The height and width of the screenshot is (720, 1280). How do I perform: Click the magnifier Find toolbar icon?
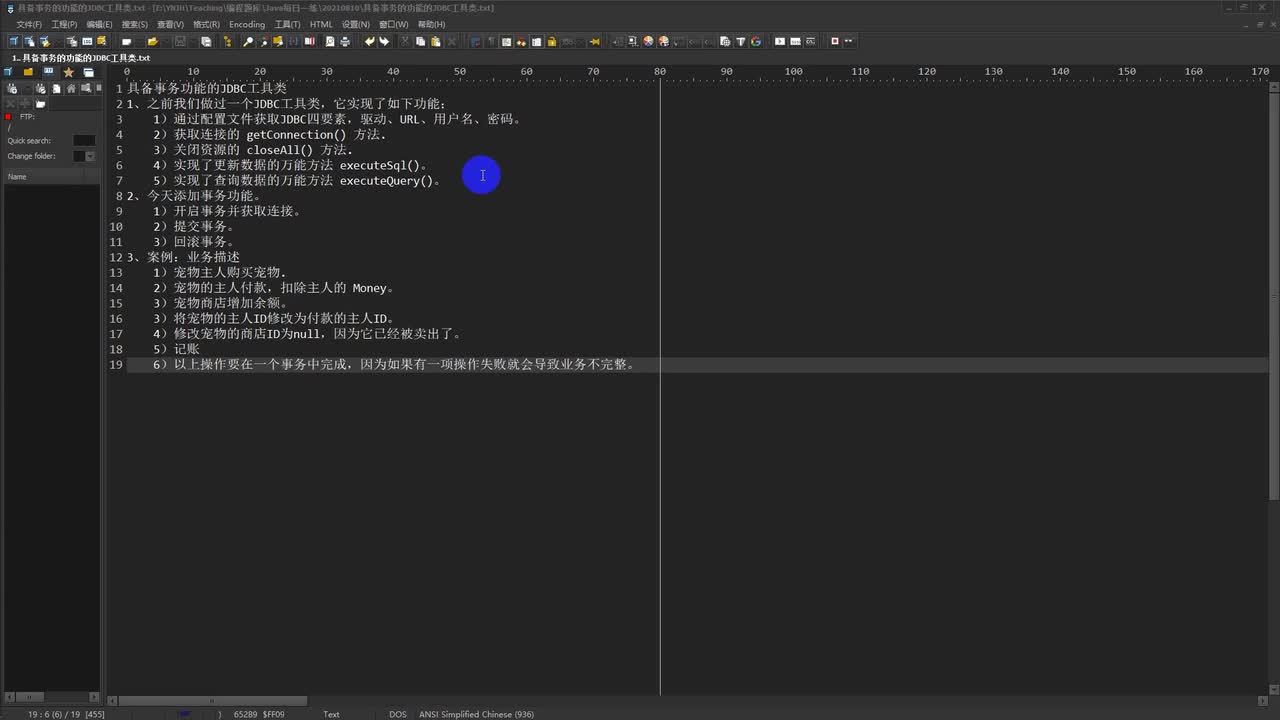pyautogui.click(x=248, y=41)
